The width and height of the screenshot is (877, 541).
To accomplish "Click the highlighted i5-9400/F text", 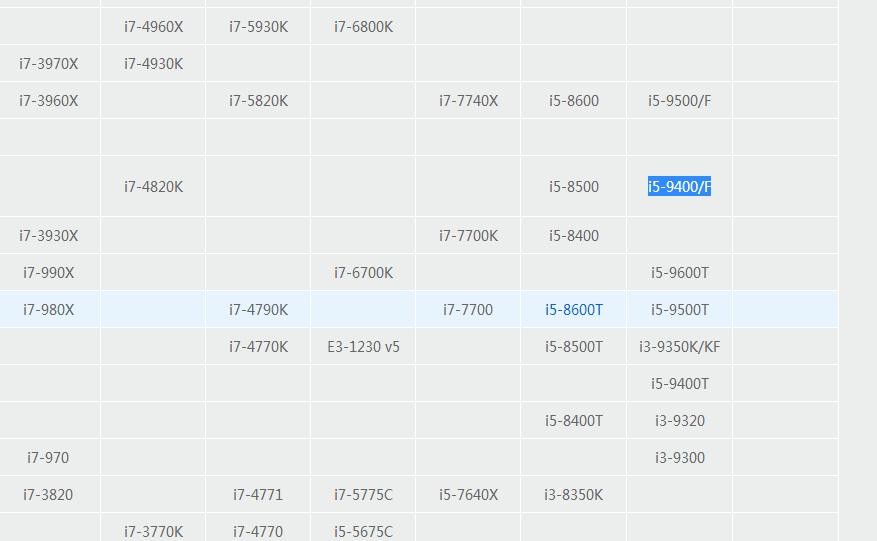I will pyautogui.click(x=679, y=187).
